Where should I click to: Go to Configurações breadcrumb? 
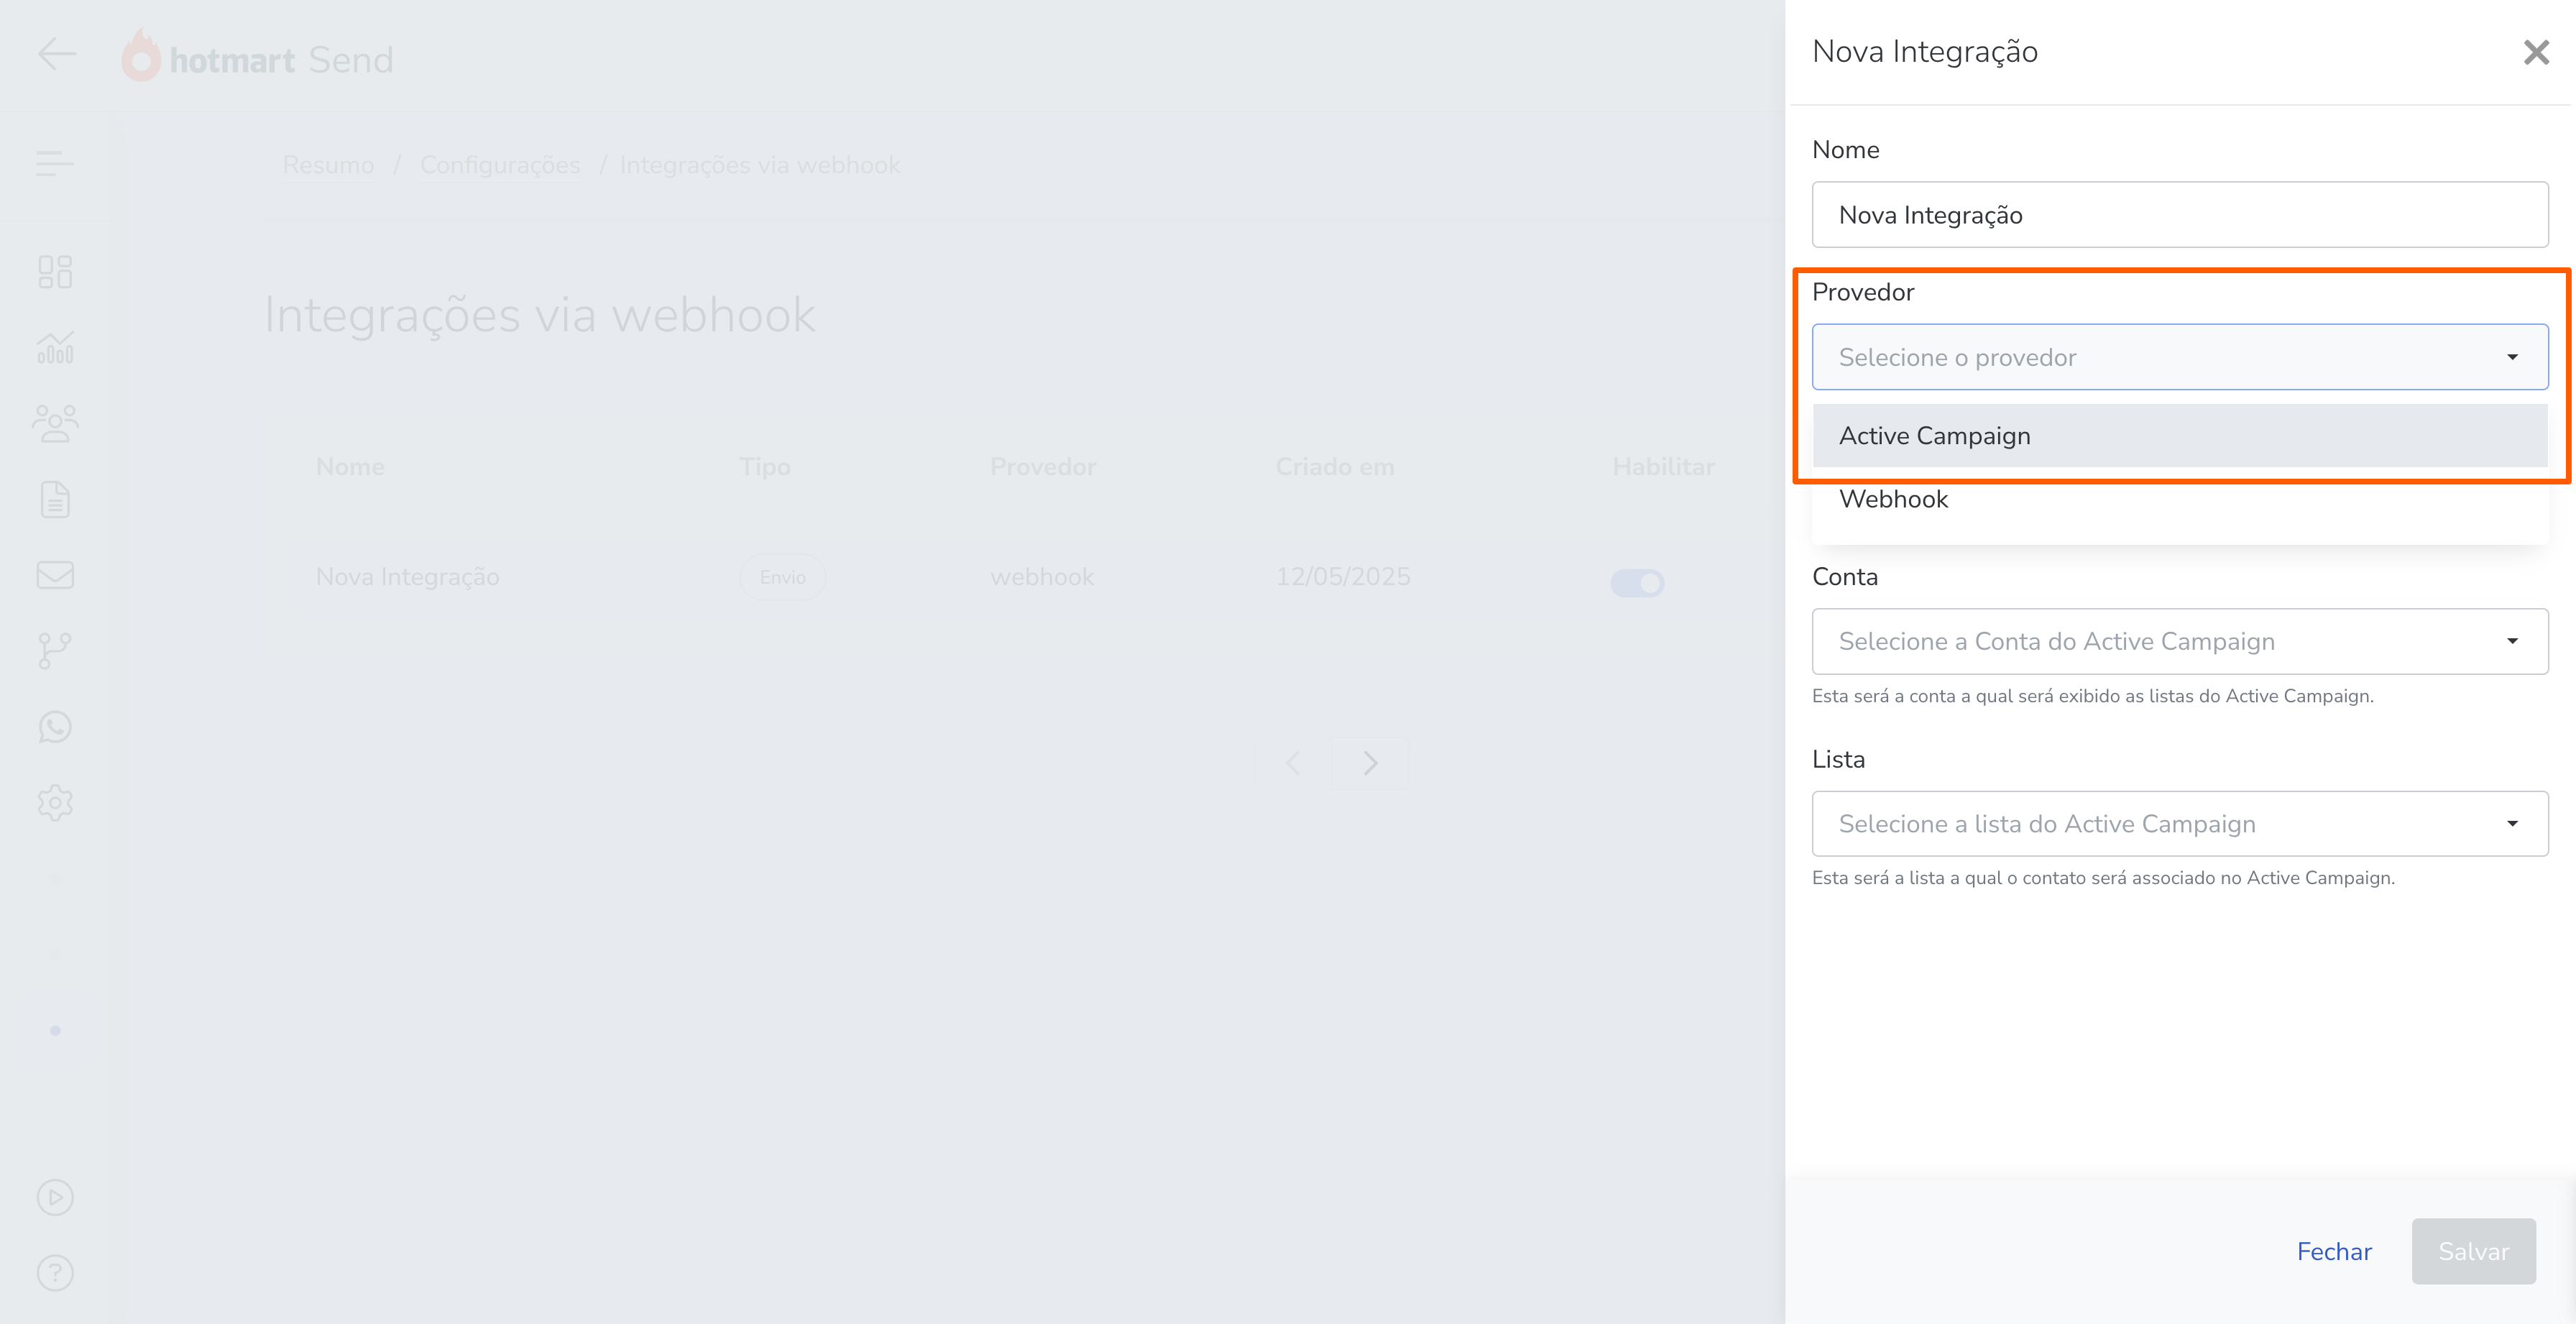(500, 165)
